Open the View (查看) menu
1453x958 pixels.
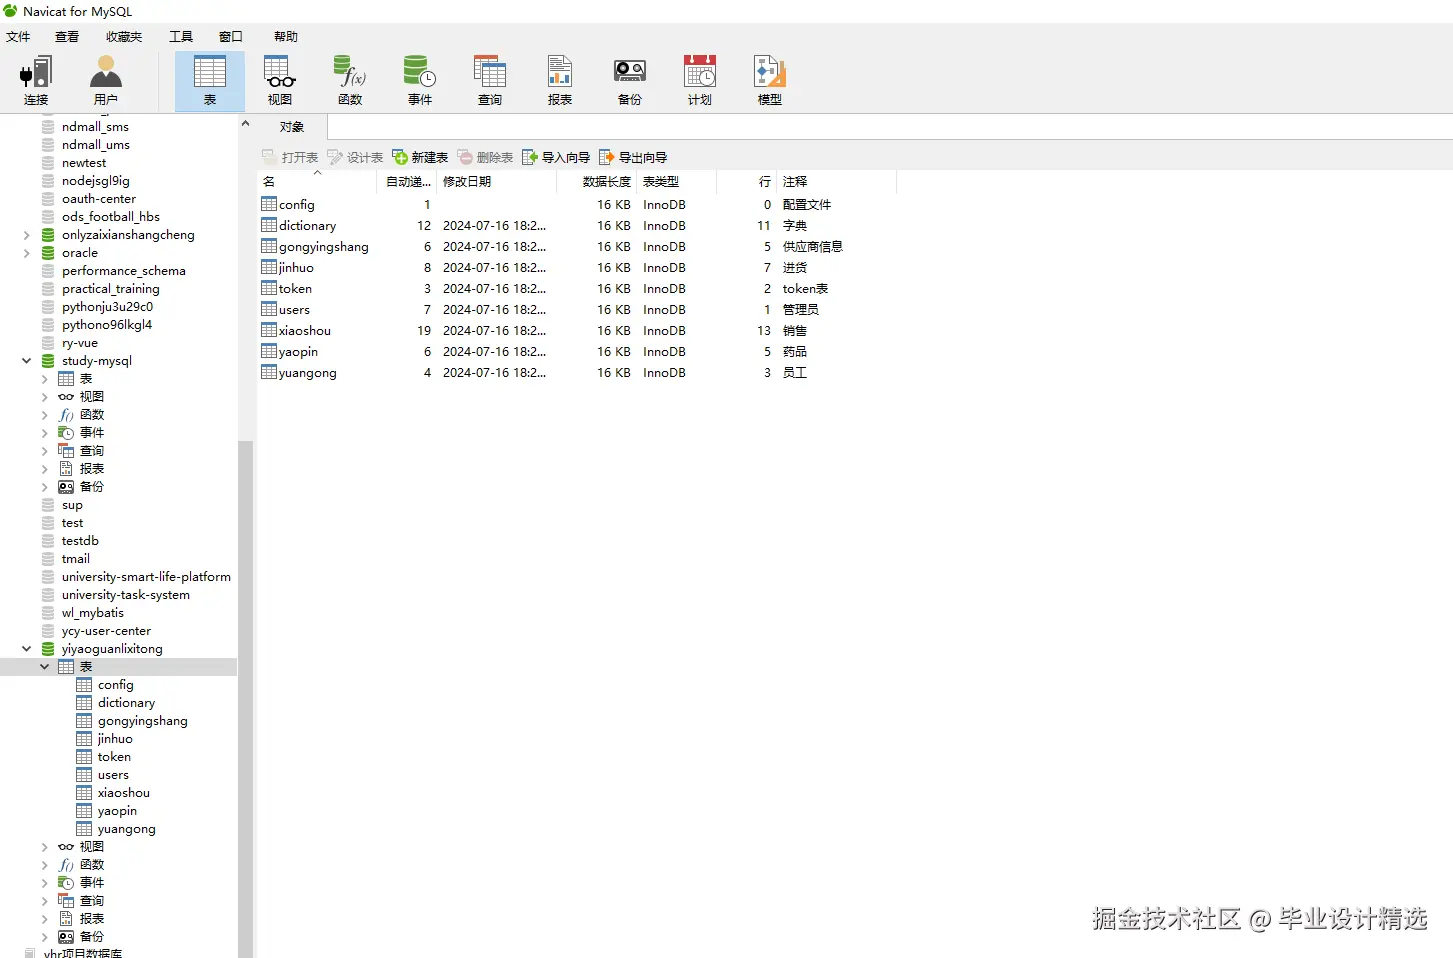[67, 36]
